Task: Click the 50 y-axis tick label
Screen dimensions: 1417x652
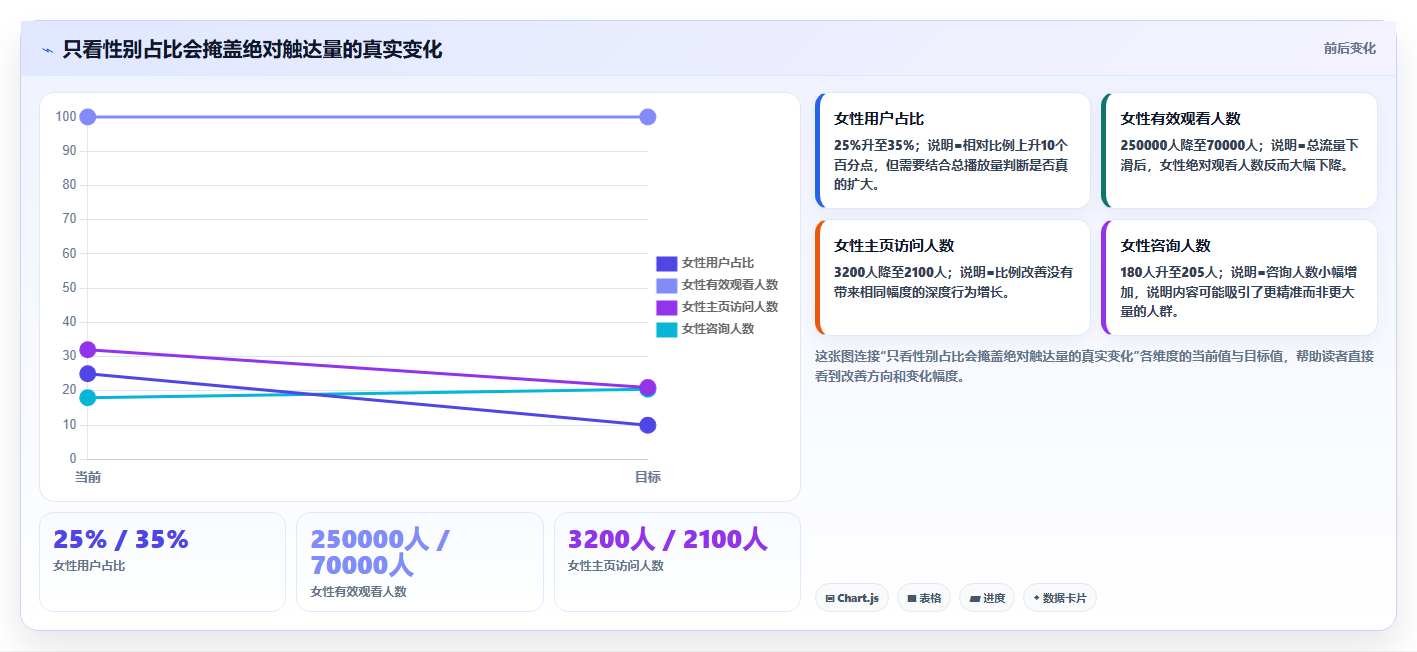Action: click(x=69, y=288)
